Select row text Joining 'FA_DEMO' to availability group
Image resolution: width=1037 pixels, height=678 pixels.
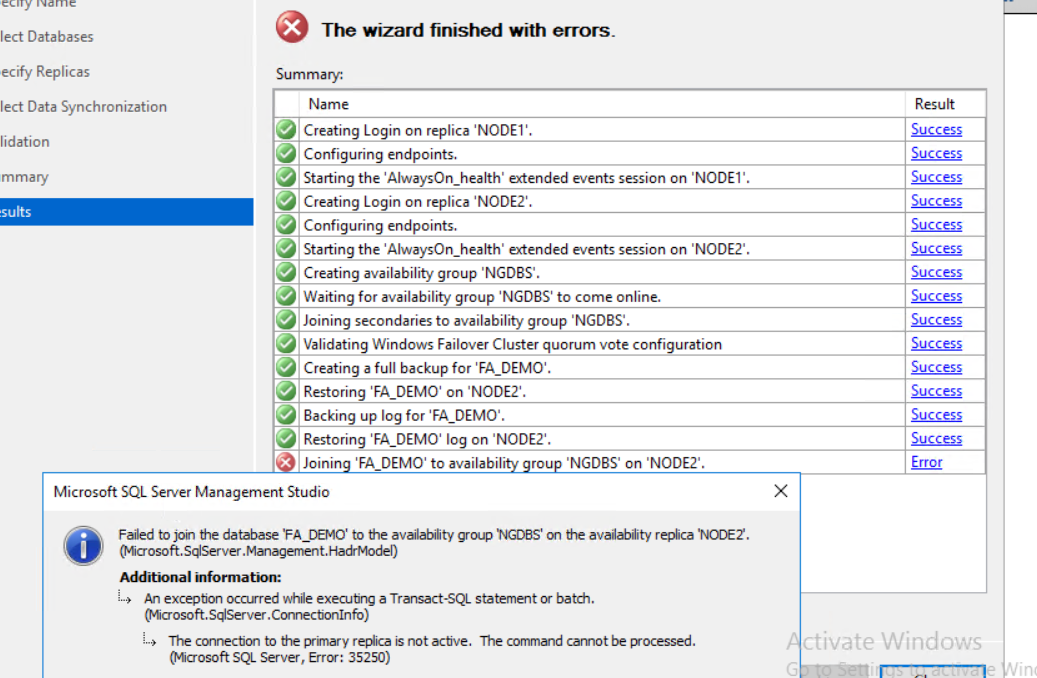point(503,463)
